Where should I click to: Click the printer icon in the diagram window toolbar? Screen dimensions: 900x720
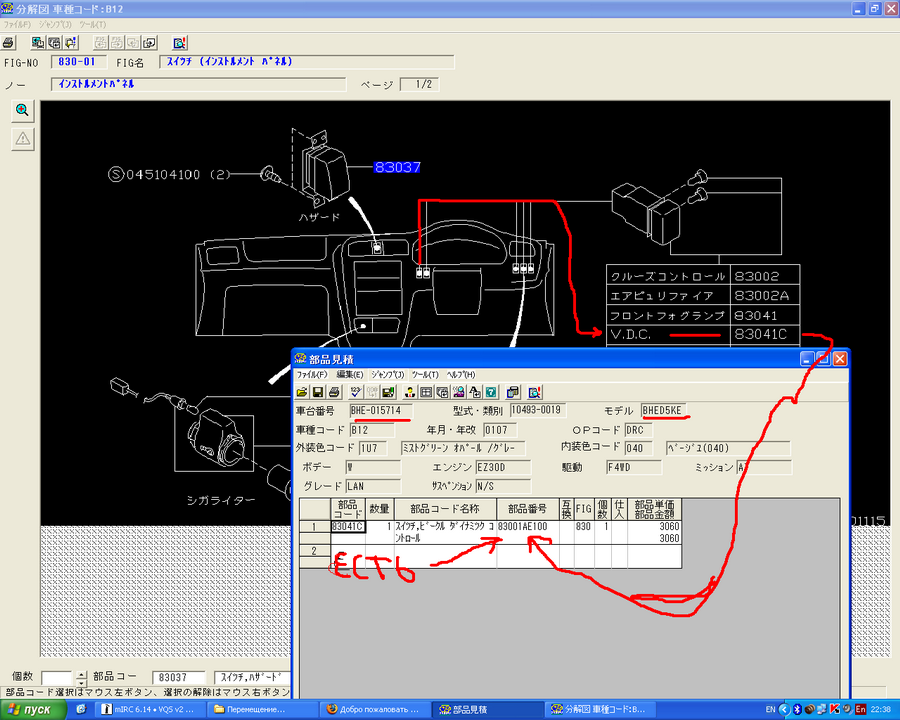tap(9, 43)
